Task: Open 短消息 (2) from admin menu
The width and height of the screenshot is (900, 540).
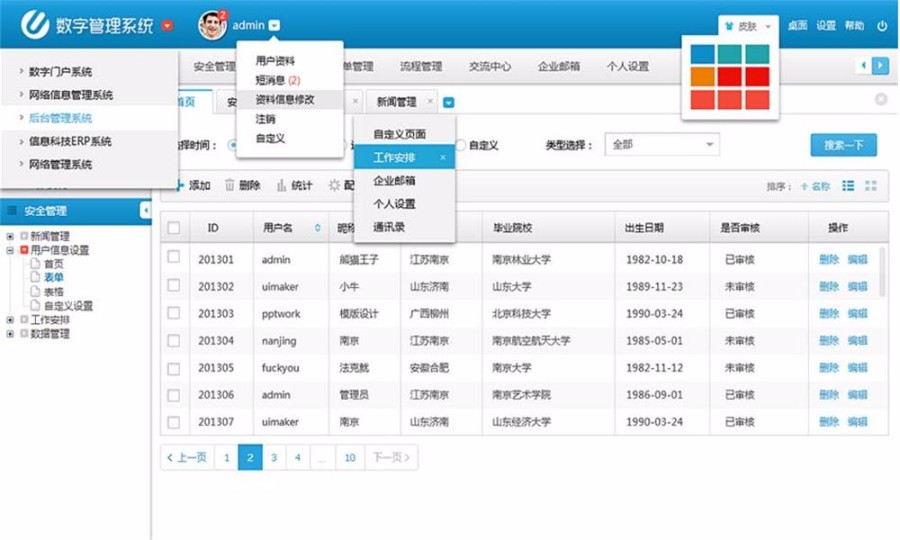Action: click(278, 80)
